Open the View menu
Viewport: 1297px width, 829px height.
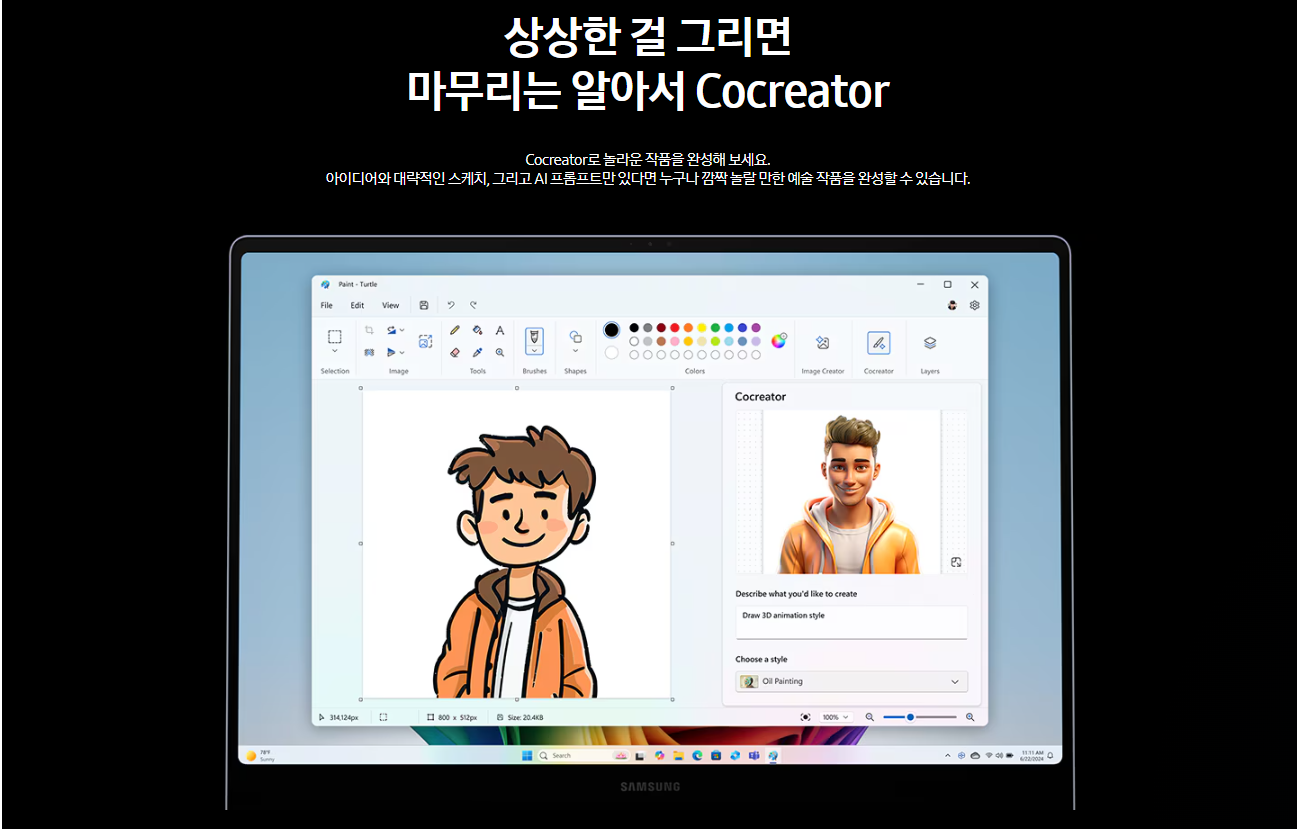click(x=390, y=305)
